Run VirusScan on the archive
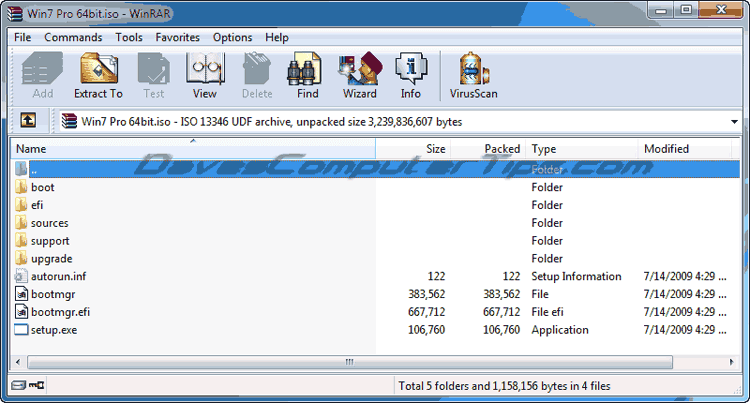This screenshot has width=750, height=403. (474, 69)
